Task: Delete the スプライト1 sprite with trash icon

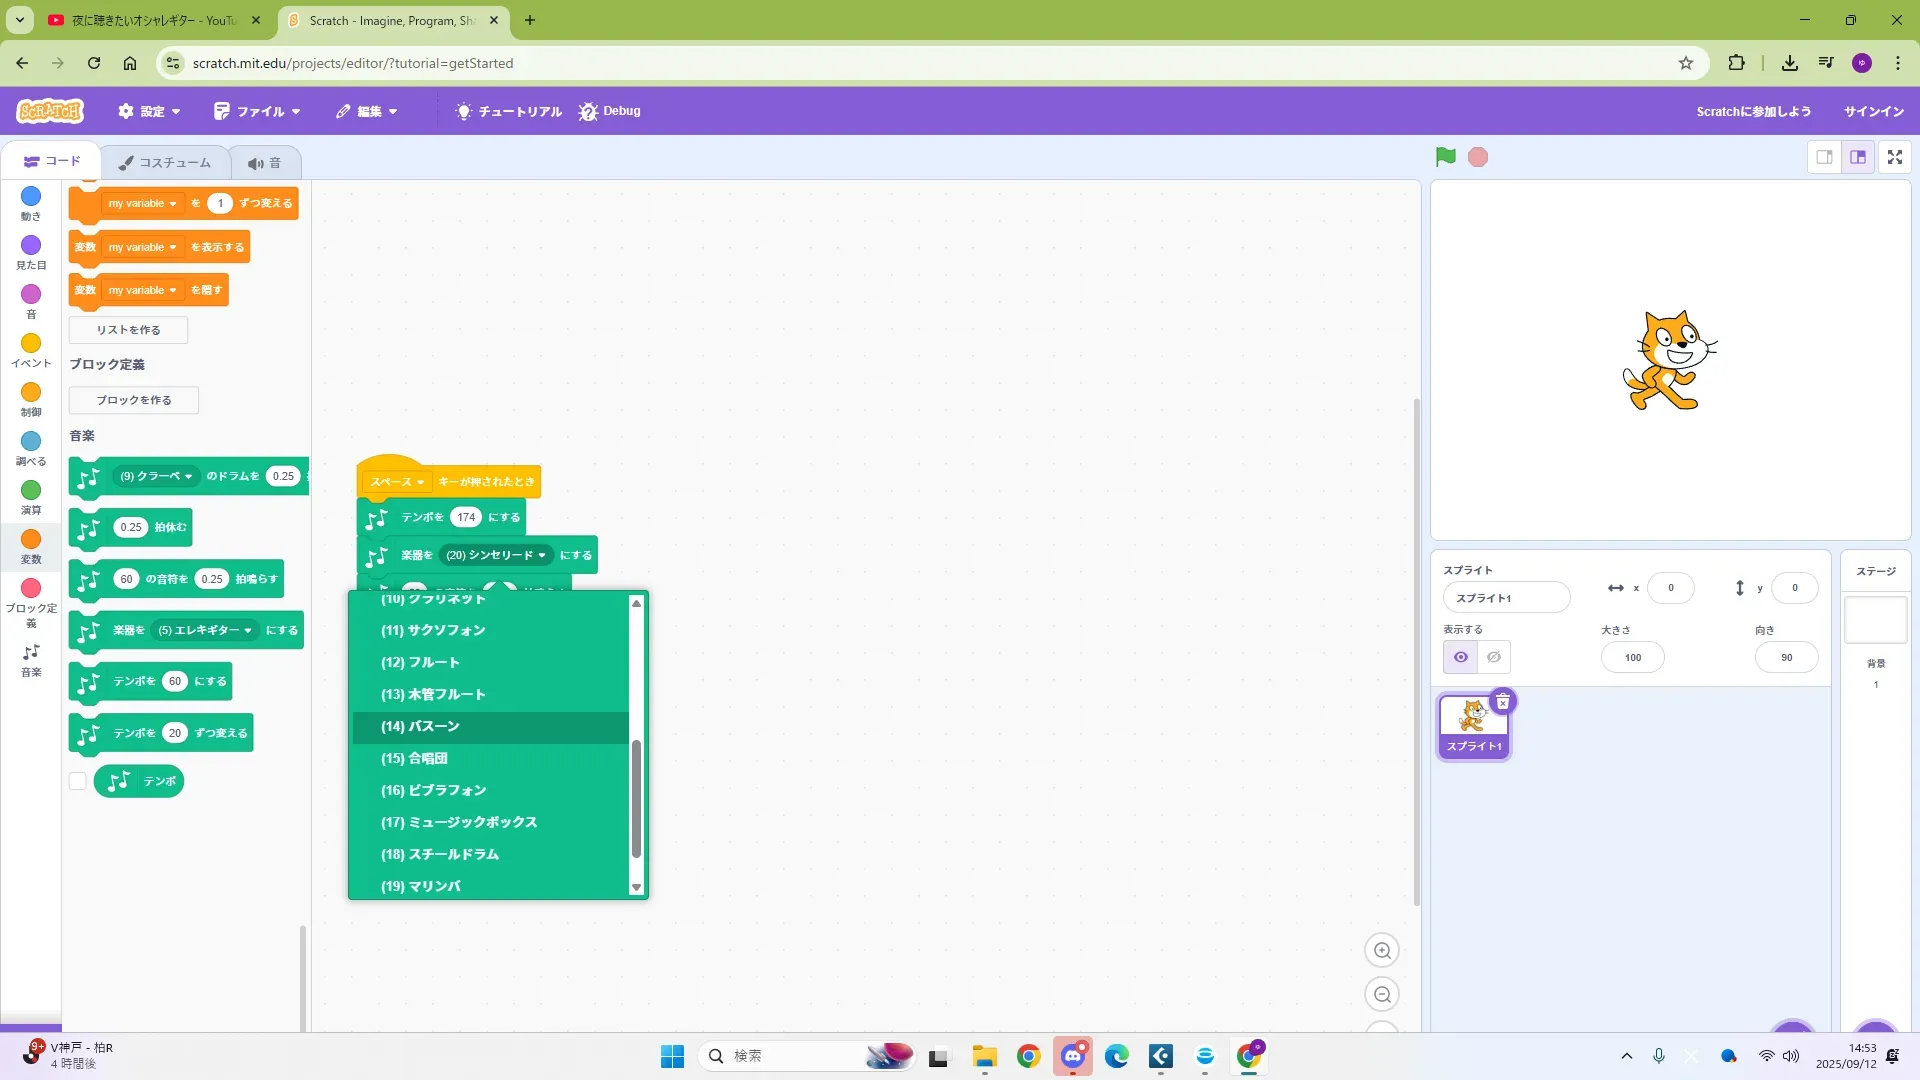Action: point(1502,702)
